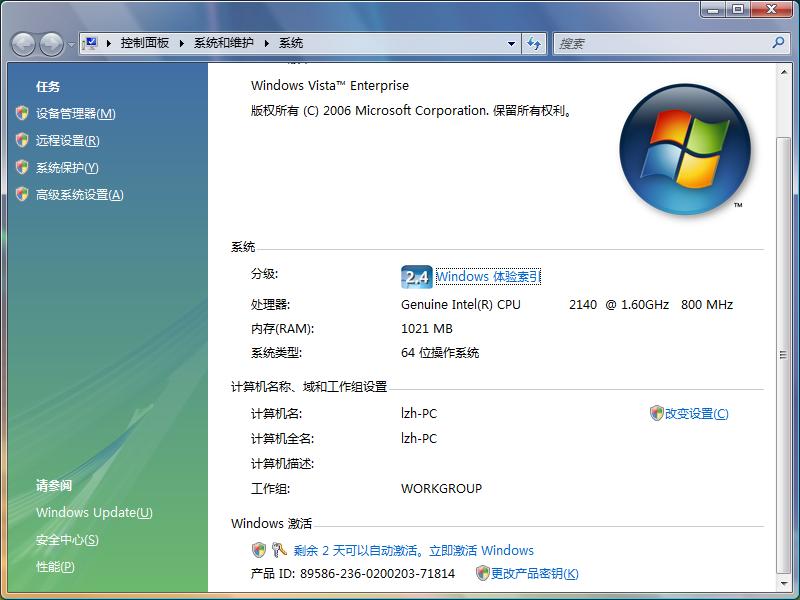Maximize the System window
Screen dimensions: 800x600
738,9
